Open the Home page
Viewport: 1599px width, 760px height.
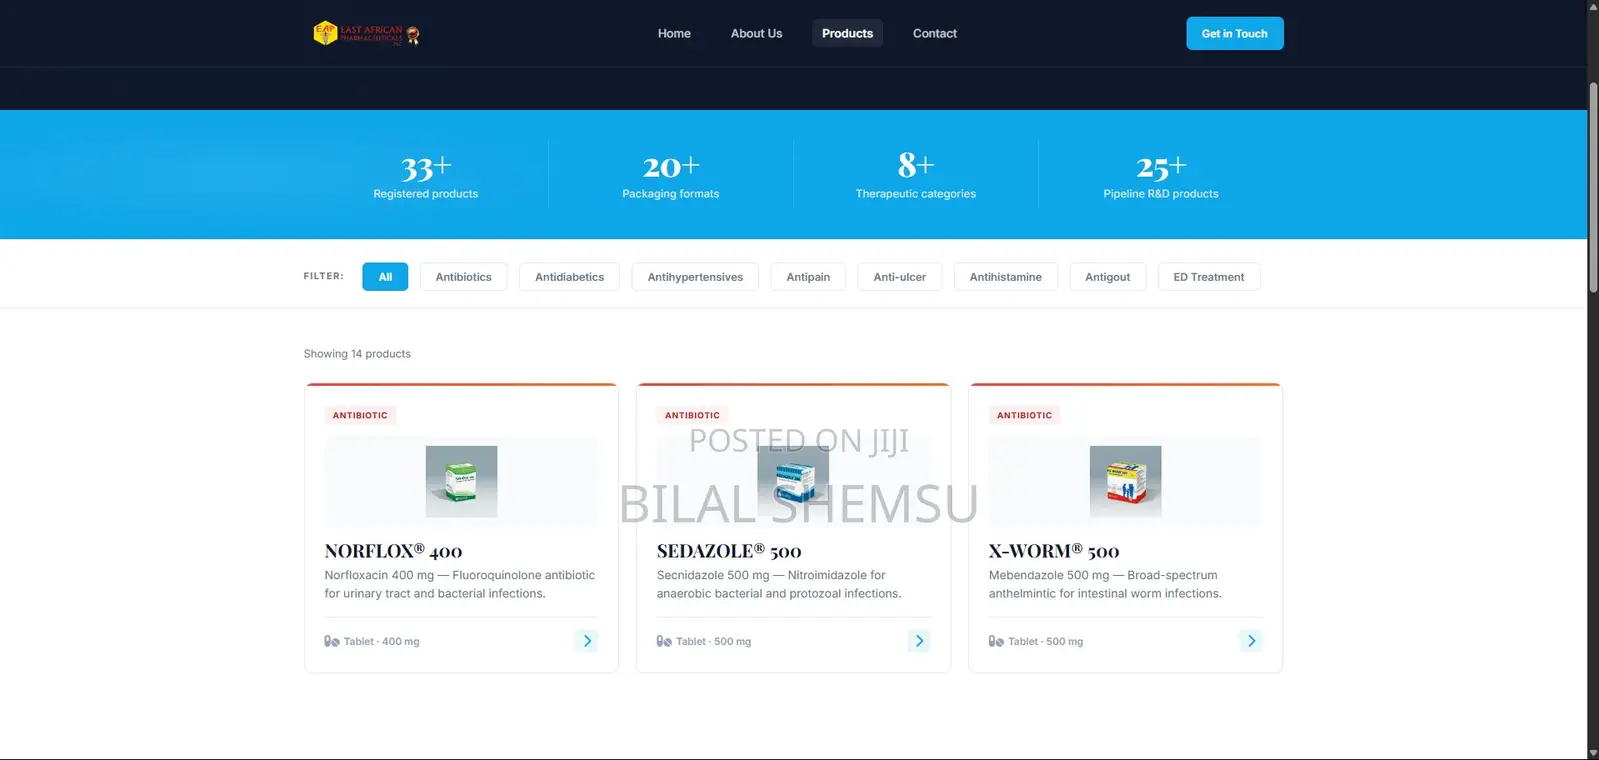tap(674, 33)
